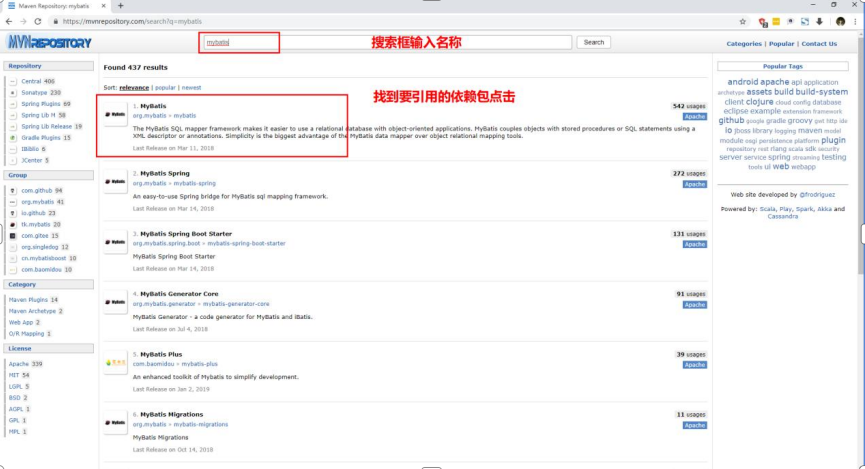Open the Contact Us header link

[819, 44]
